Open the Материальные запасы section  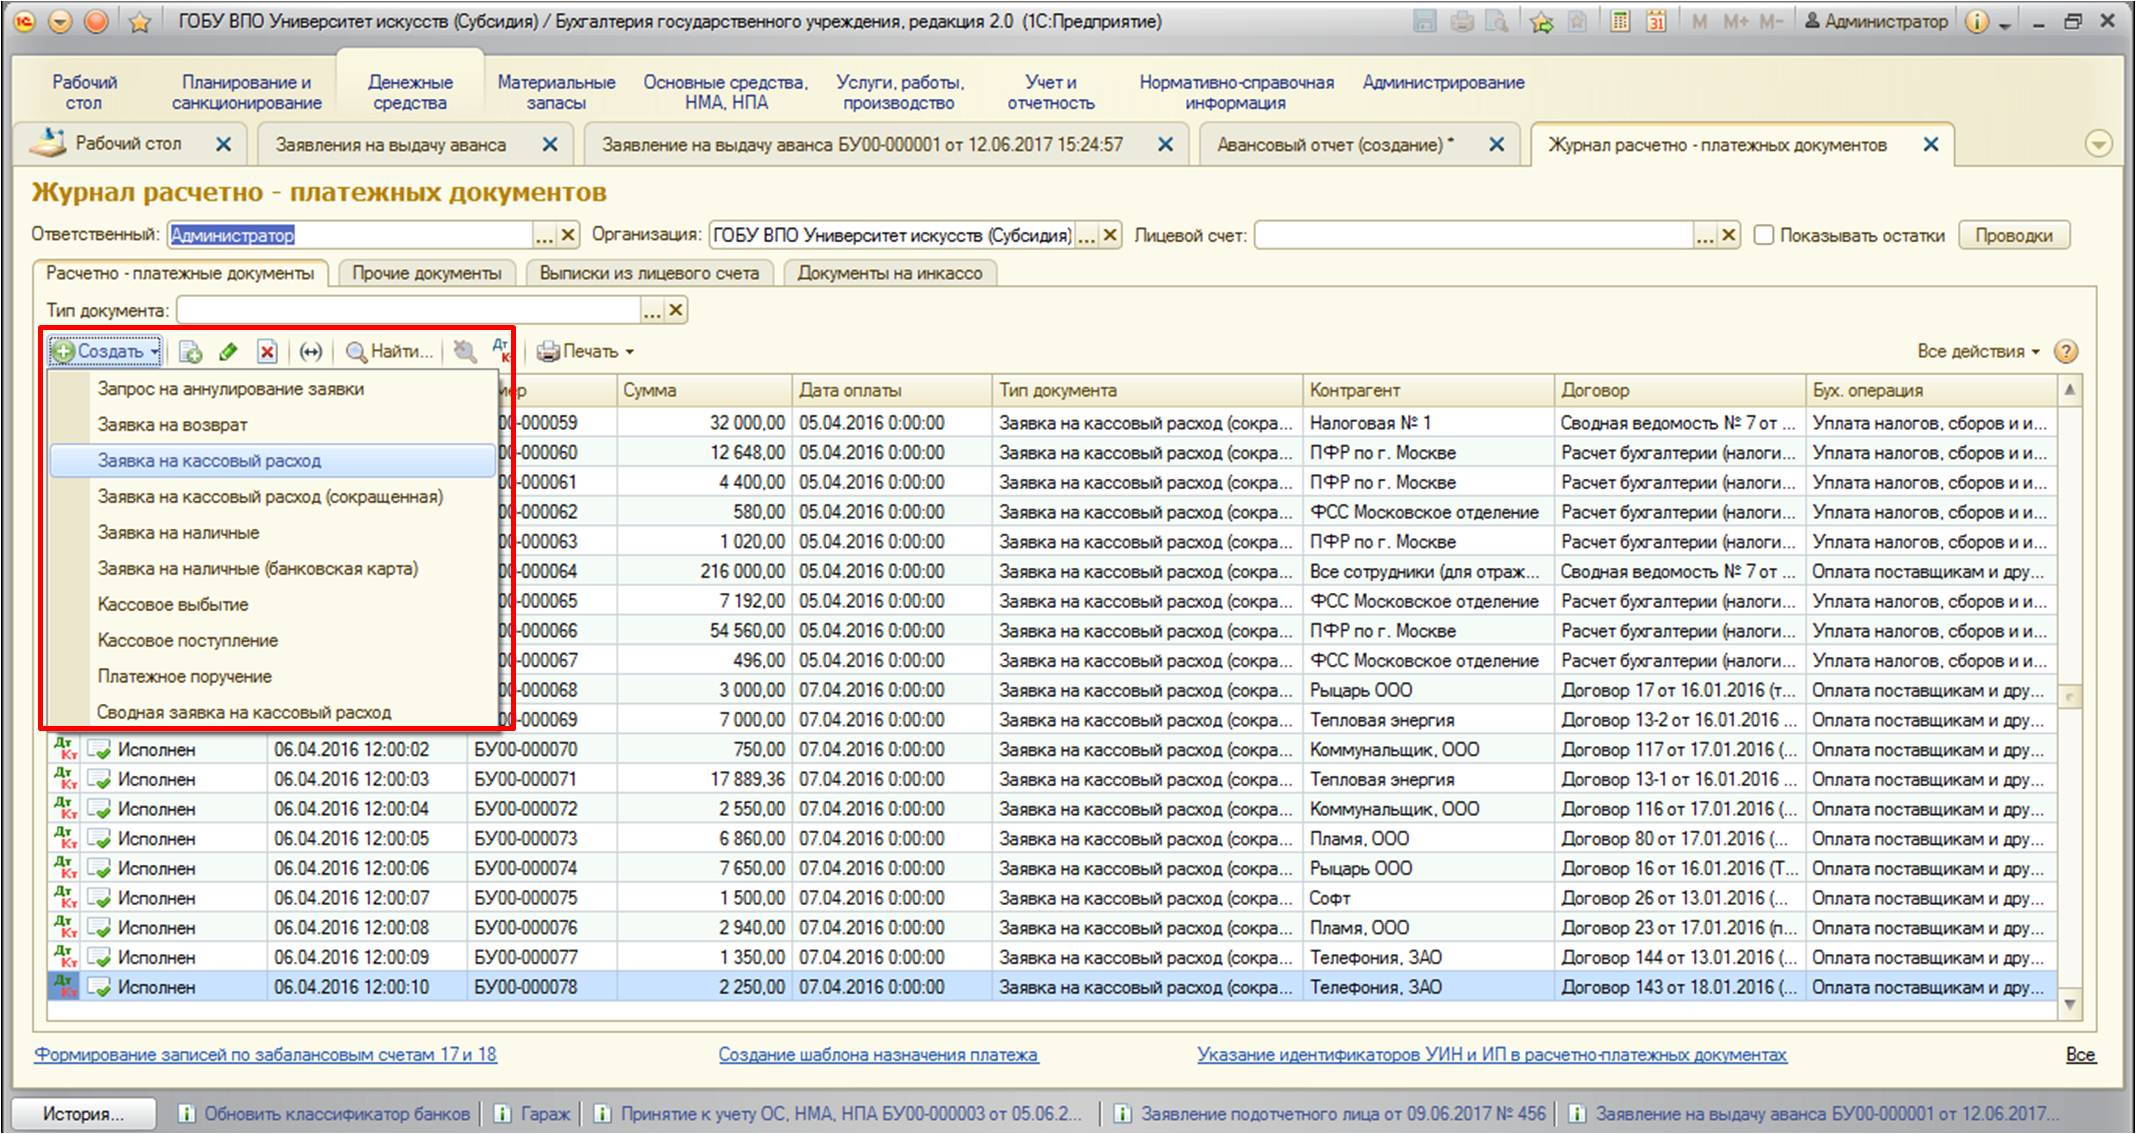(556, 93)
